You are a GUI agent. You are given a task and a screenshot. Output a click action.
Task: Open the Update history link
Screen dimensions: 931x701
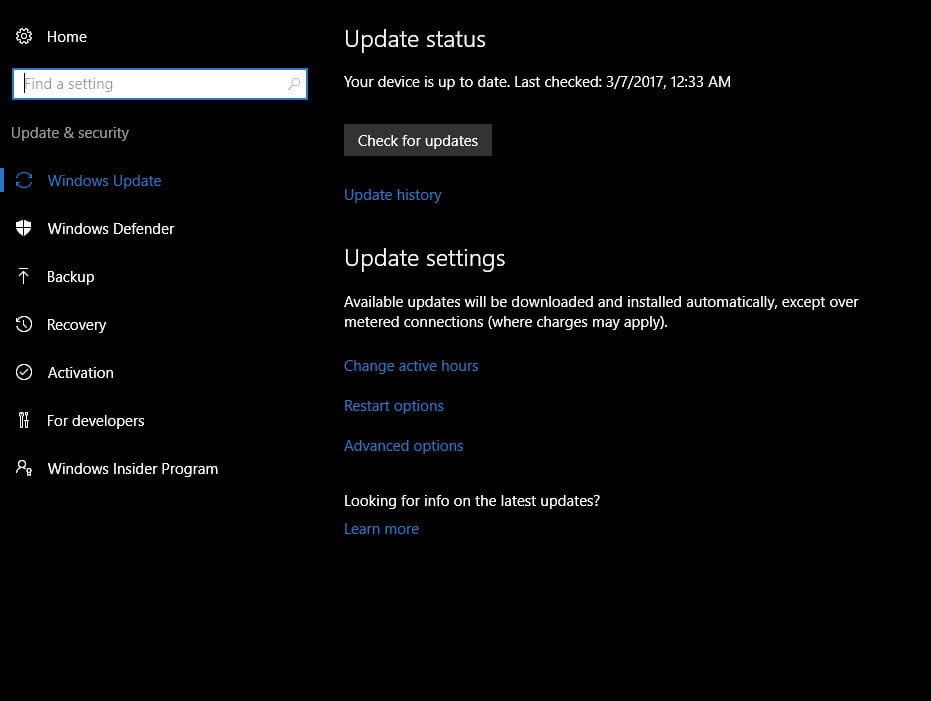[x=392, y=195]
